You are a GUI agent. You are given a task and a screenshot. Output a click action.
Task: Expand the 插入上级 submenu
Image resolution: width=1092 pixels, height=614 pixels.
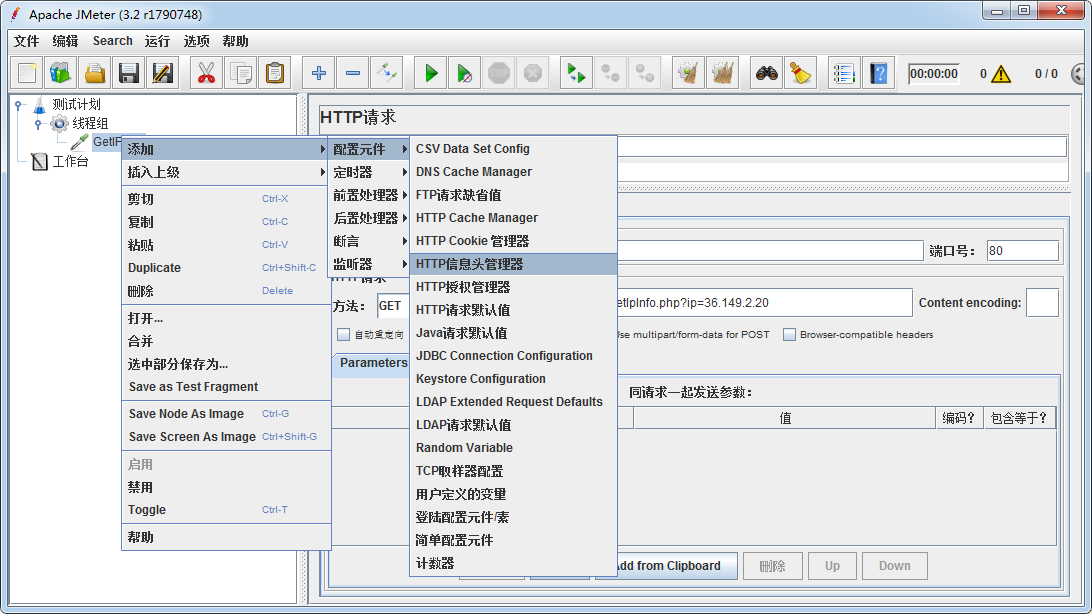226,172
